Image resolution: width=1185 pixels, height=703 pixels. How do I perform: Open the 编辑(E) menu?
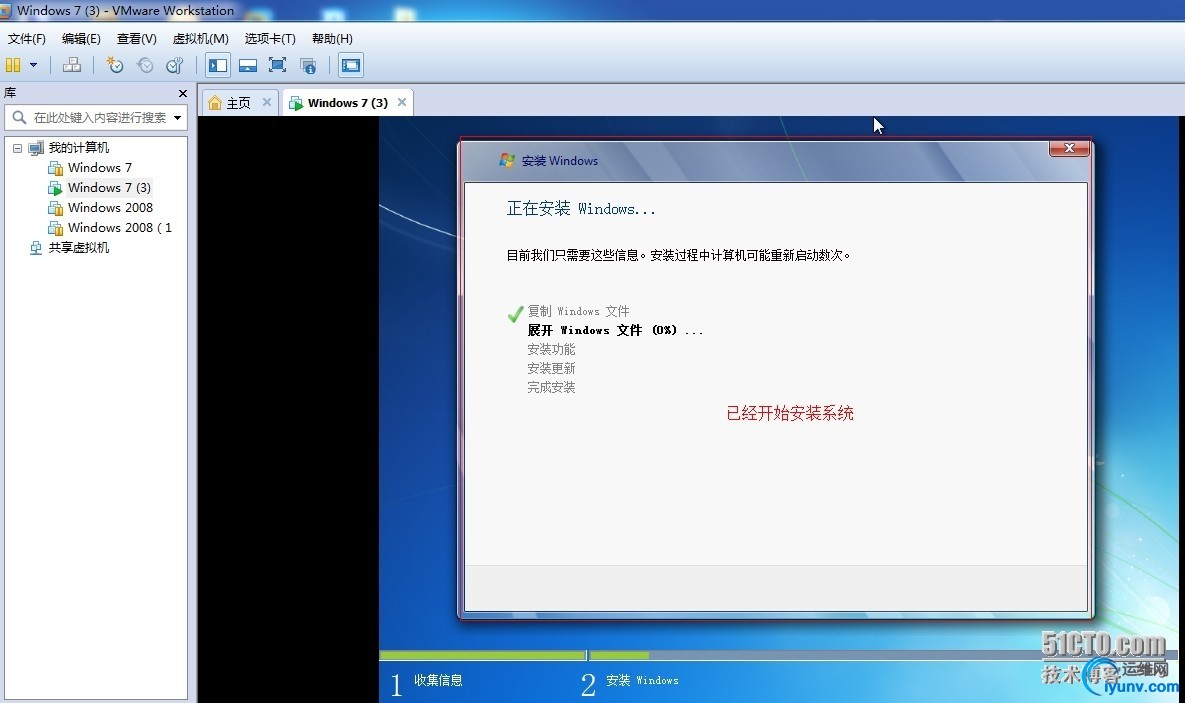(x=81, y=39)
